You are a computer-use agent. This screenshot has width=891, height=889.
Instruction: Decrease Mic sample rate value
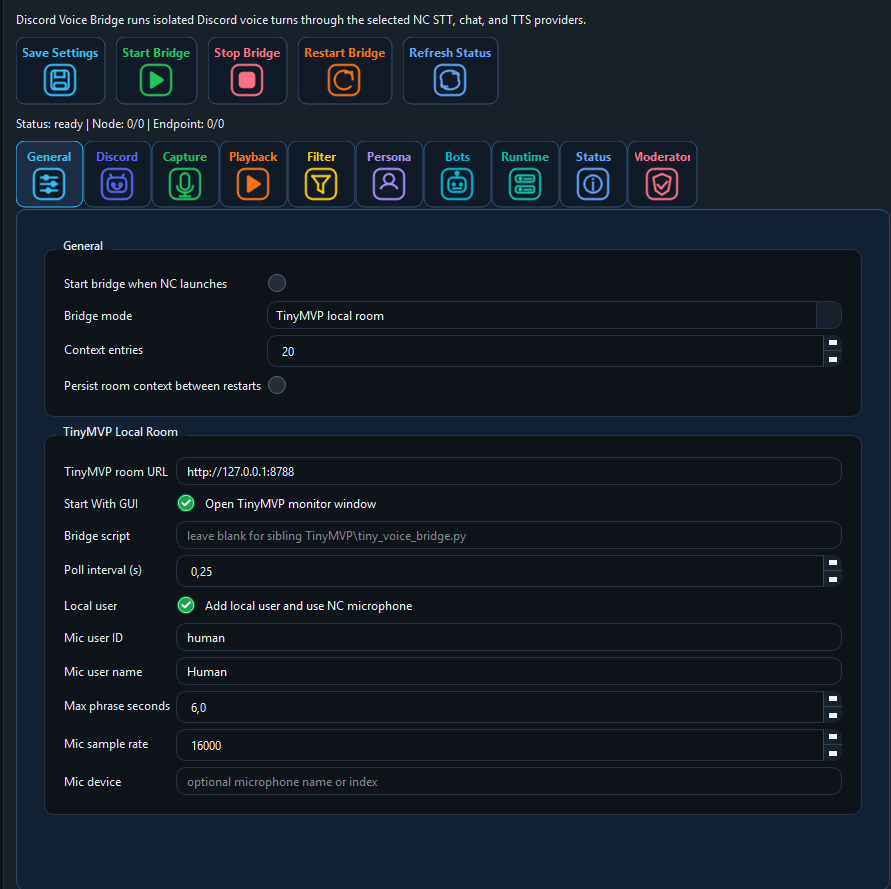tap(832, 753)
